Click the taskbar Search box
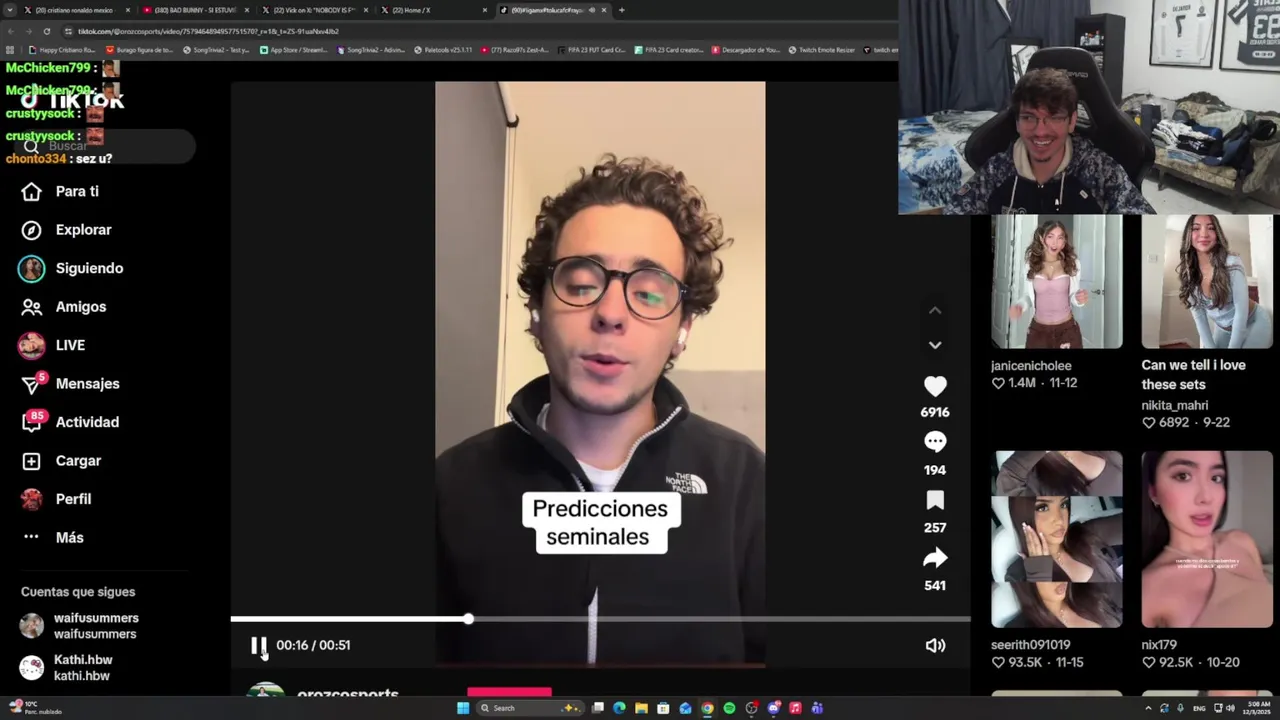 pyautogui.click(x=530, y=708)
